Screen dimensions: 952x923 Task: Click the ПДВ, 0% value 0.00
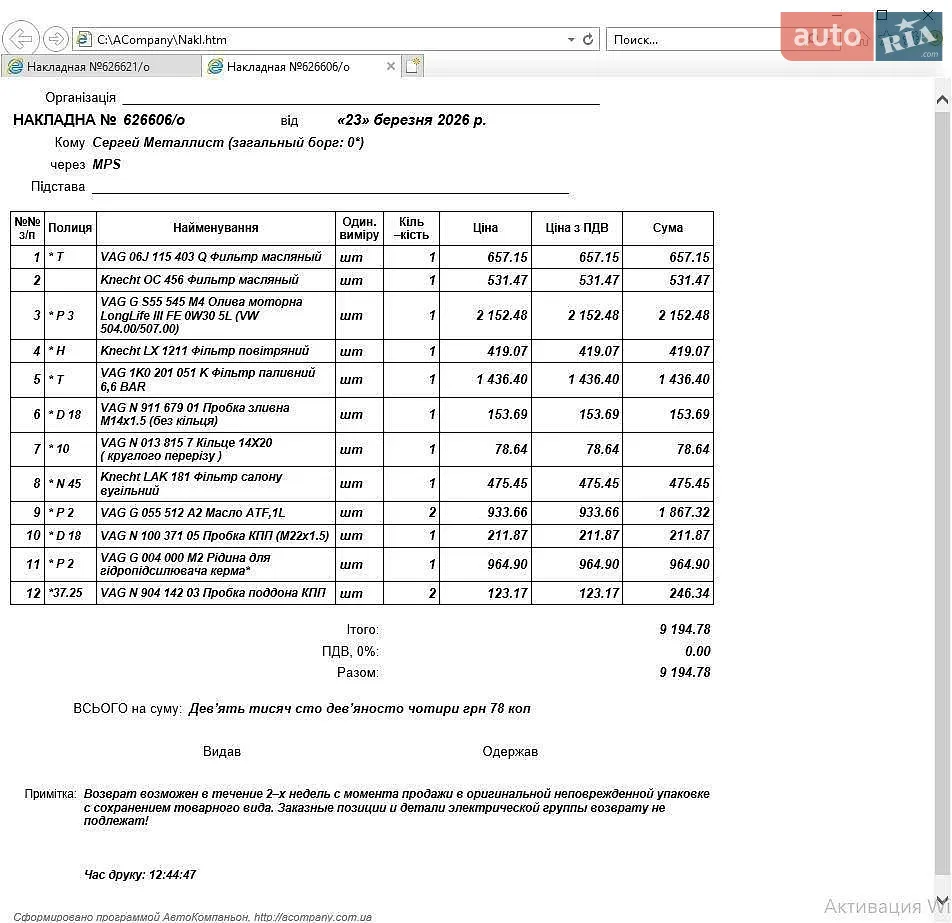698,651
